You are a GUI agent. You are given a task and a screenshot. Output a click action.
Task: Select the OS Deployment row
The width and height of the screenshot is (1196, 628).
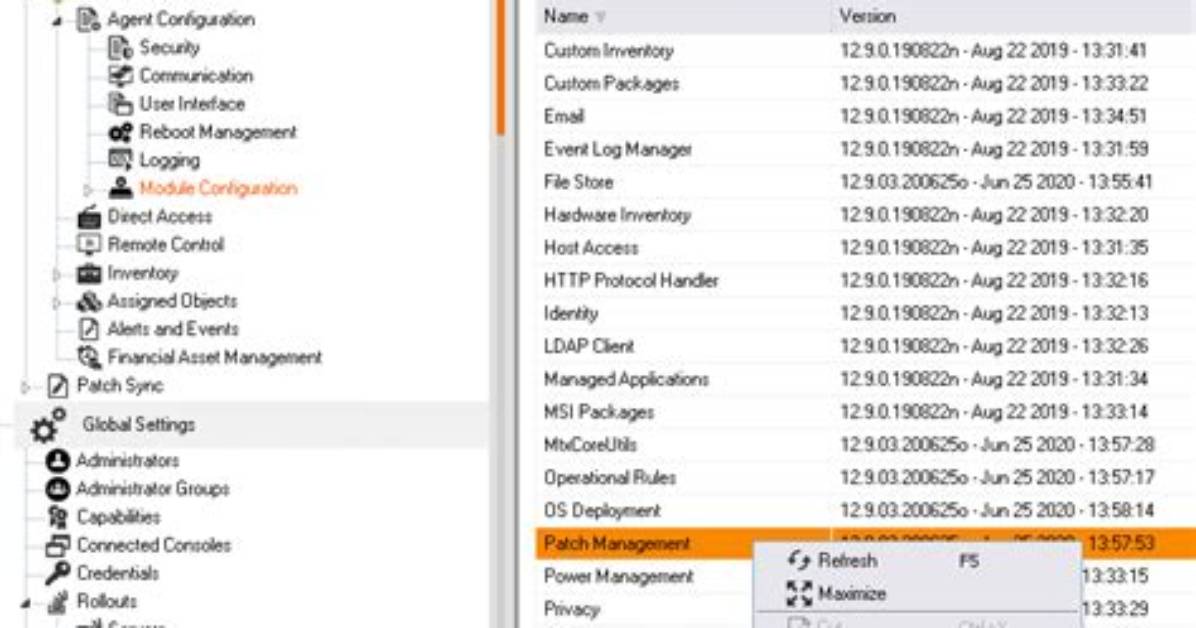click(866, 510)
